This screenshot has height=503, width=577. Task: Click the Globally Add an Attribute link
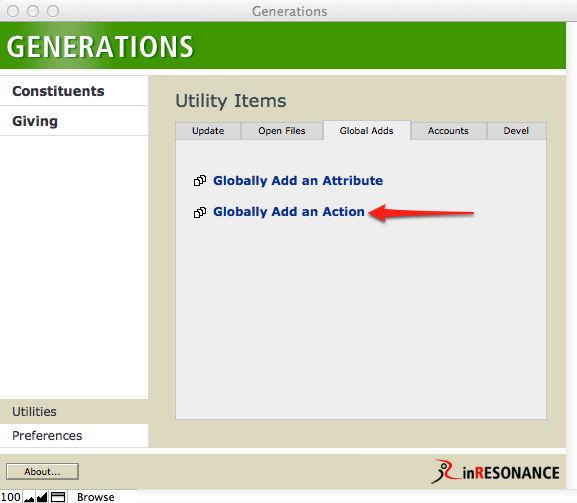(298, 181)
